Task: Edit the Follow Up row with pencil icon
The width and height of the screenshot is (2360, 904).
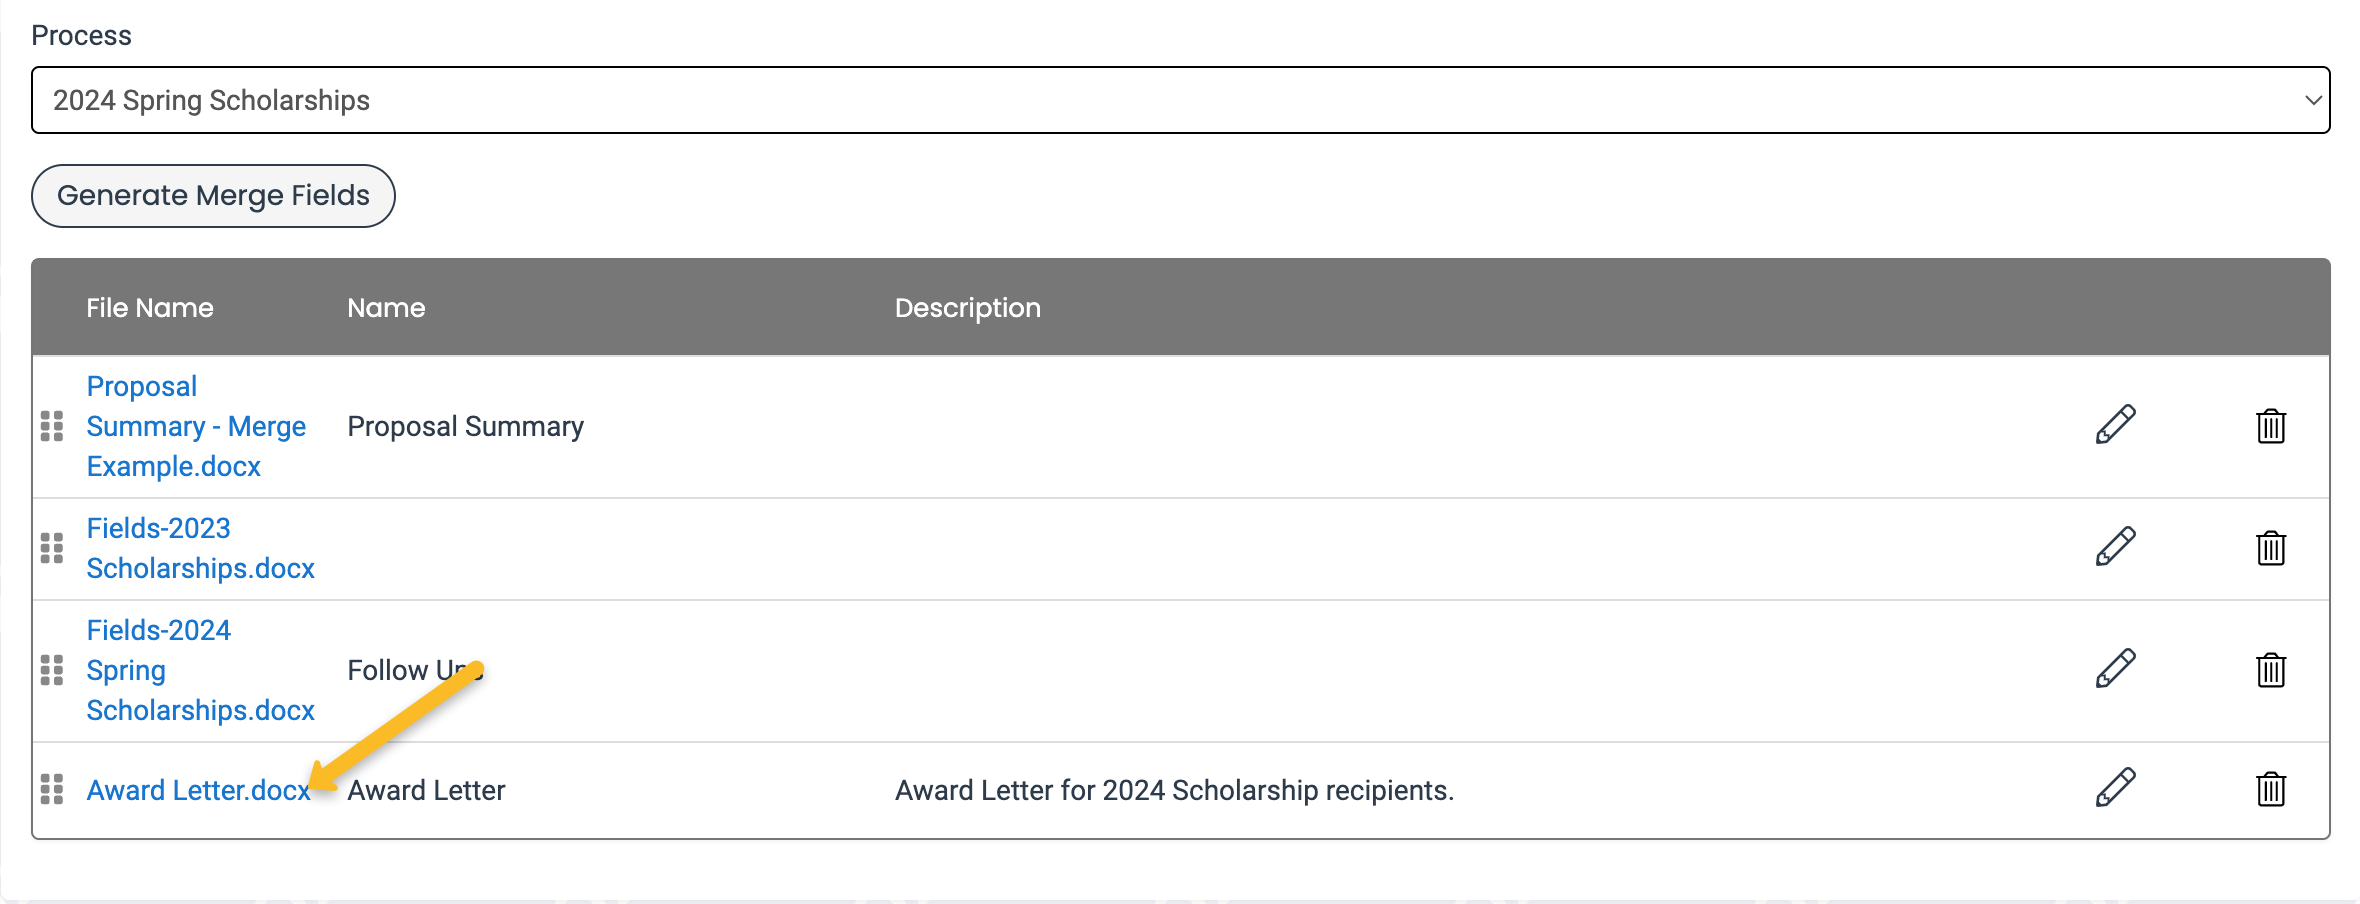Action: coord(2115,669)
